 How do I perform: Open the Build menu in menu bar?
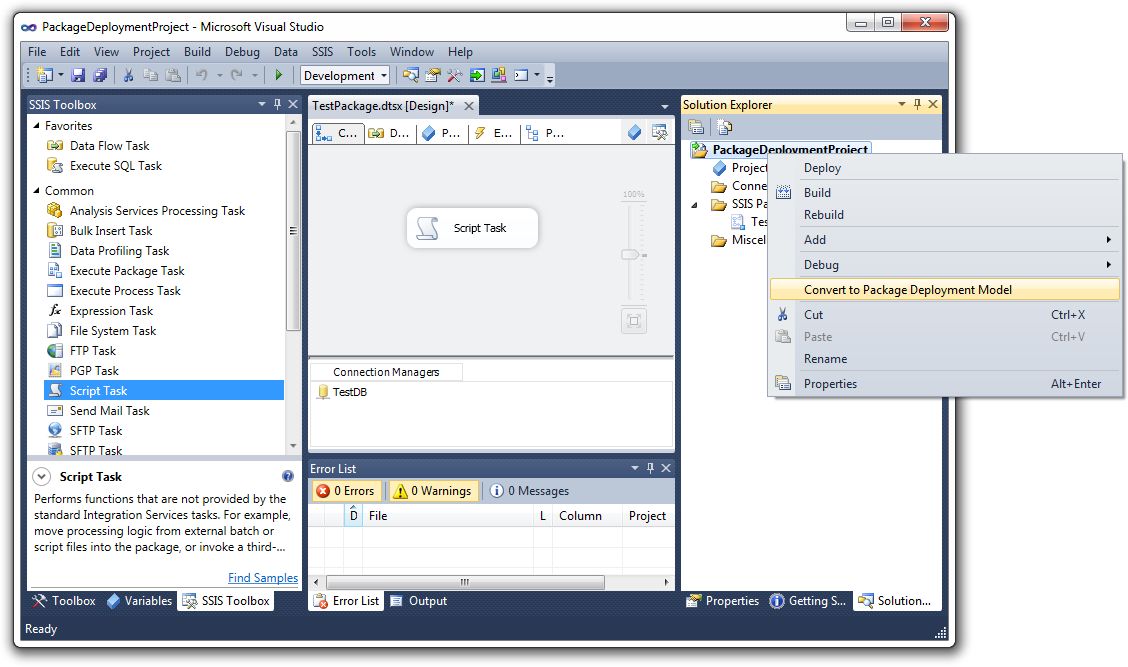point(197,52)
